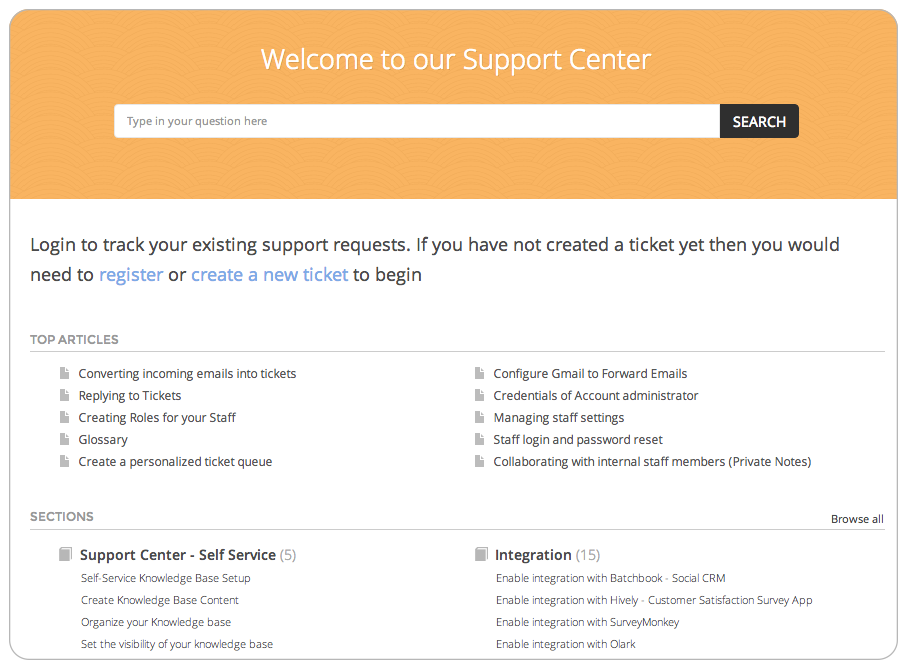Open the register link
Image resolution: width=911 pixels, height=663 pixels.
(x=131, y=274)
